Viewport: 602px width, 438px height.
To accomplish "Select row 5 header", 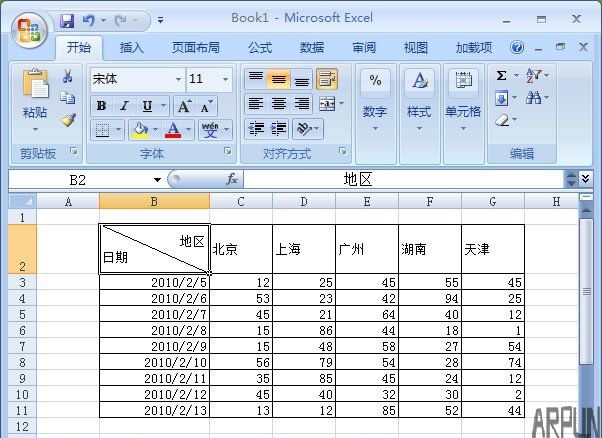I will tap(22, 314).
